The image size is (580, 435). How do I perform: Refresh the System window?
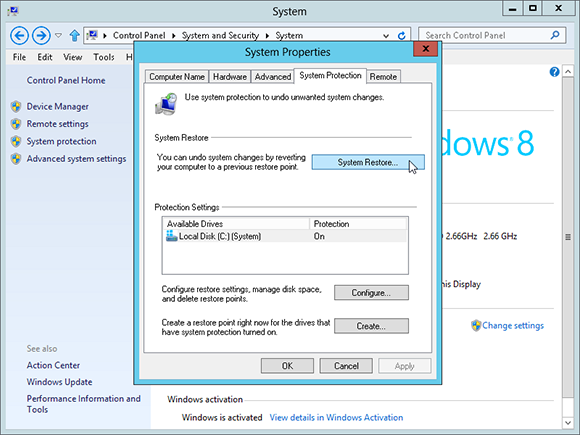click(401, 36)
